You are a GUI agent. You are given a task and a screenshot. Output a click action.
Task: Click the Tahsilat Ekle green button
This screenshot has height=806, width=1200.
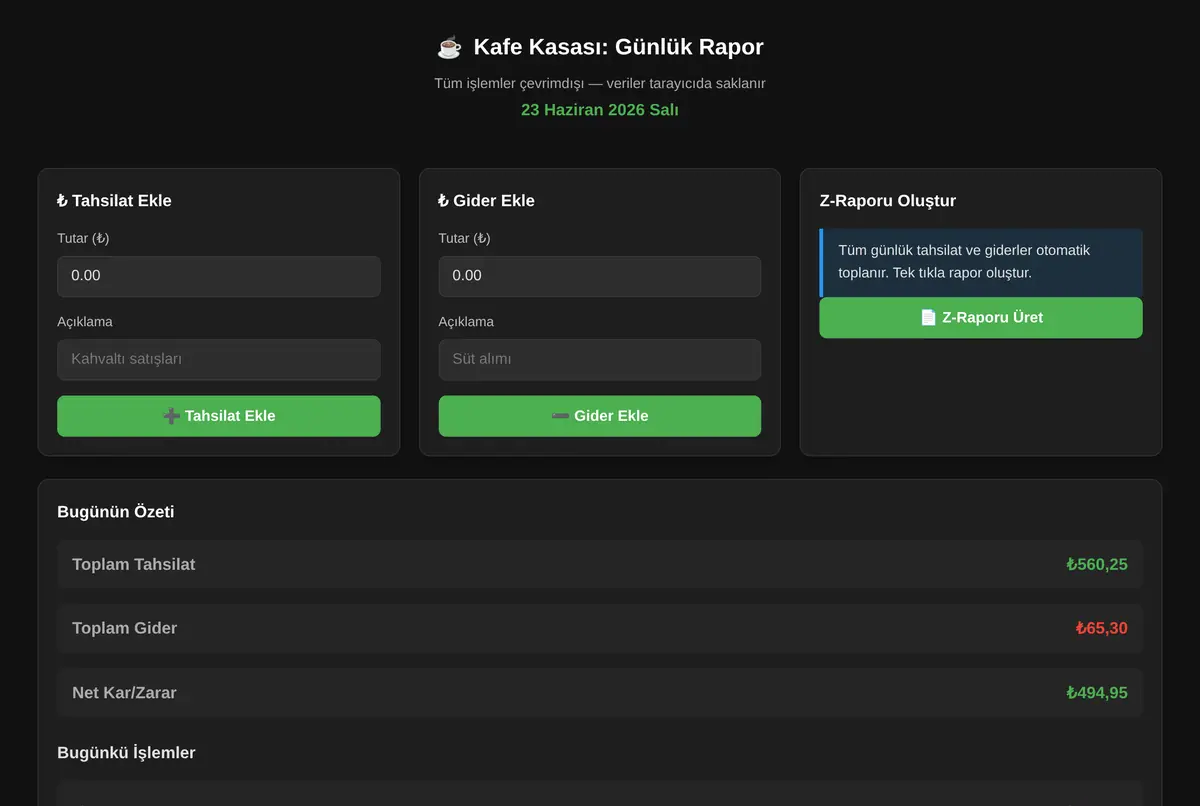click(x=219, y=416)
